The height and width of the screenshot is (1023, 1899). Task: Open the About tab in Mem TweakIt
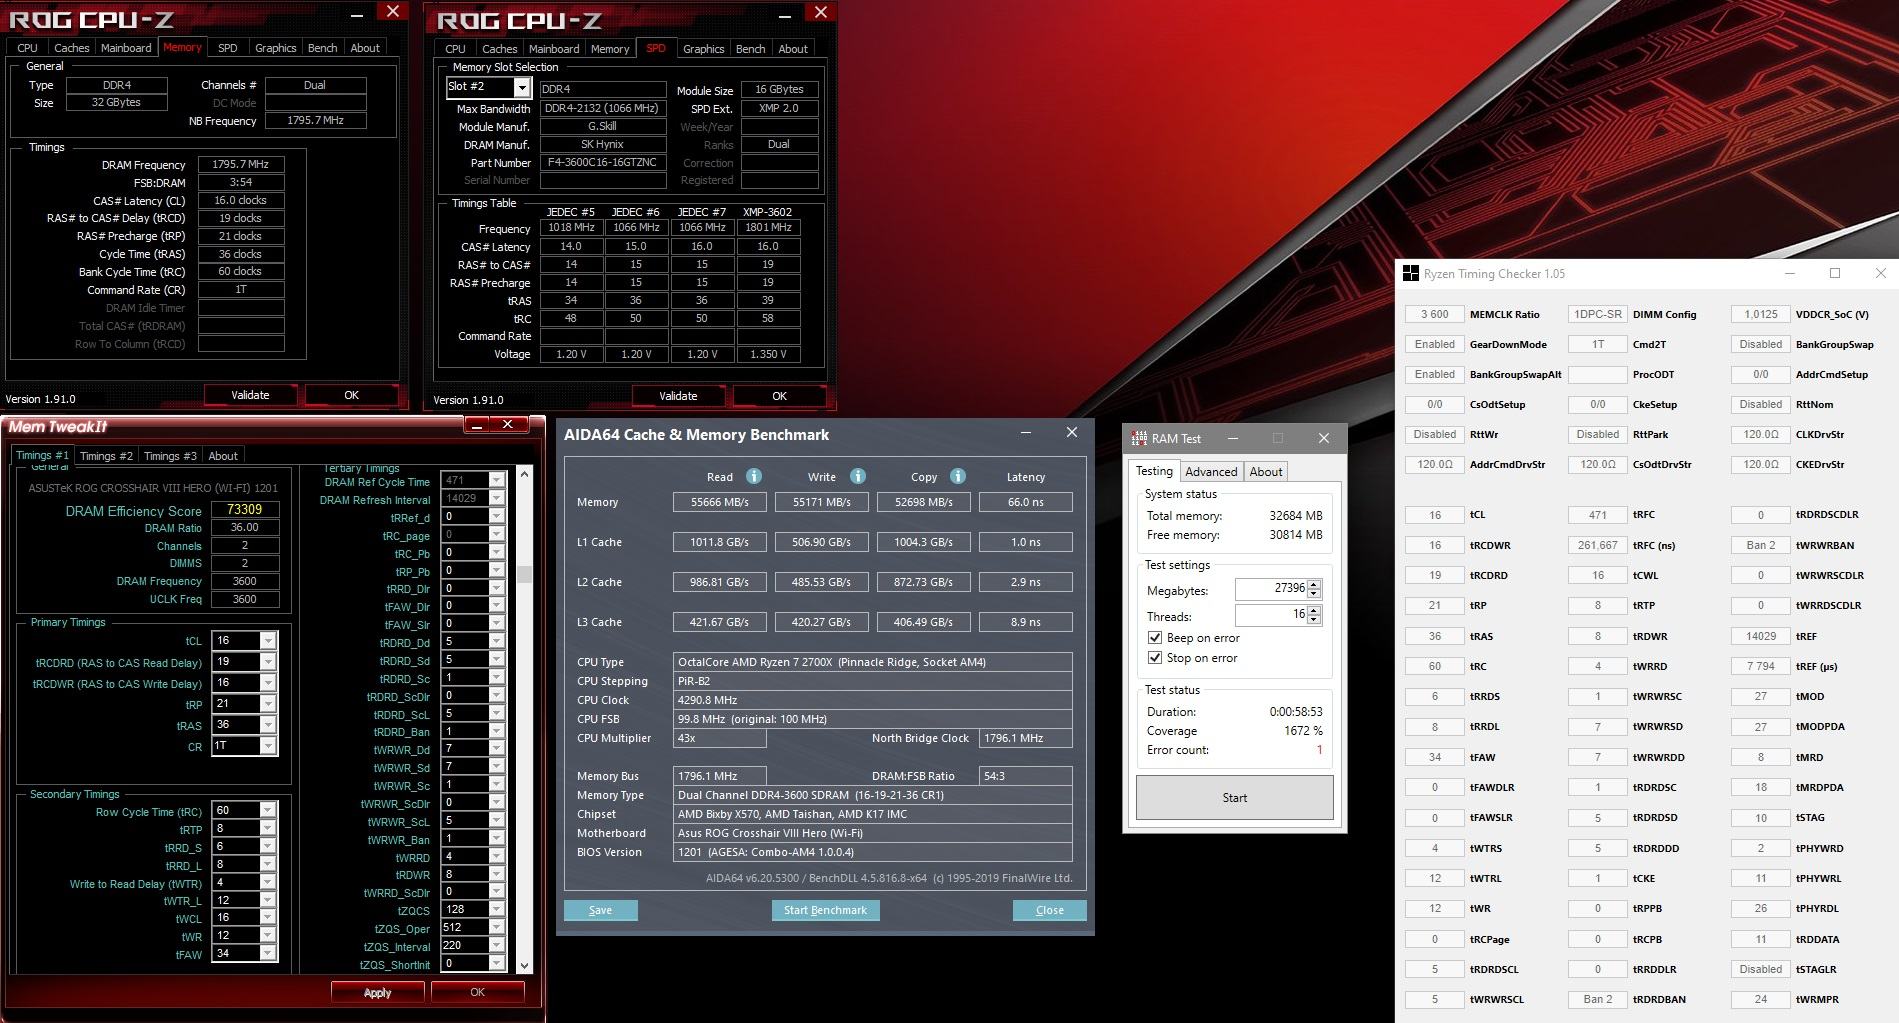[x=223, y=456]
